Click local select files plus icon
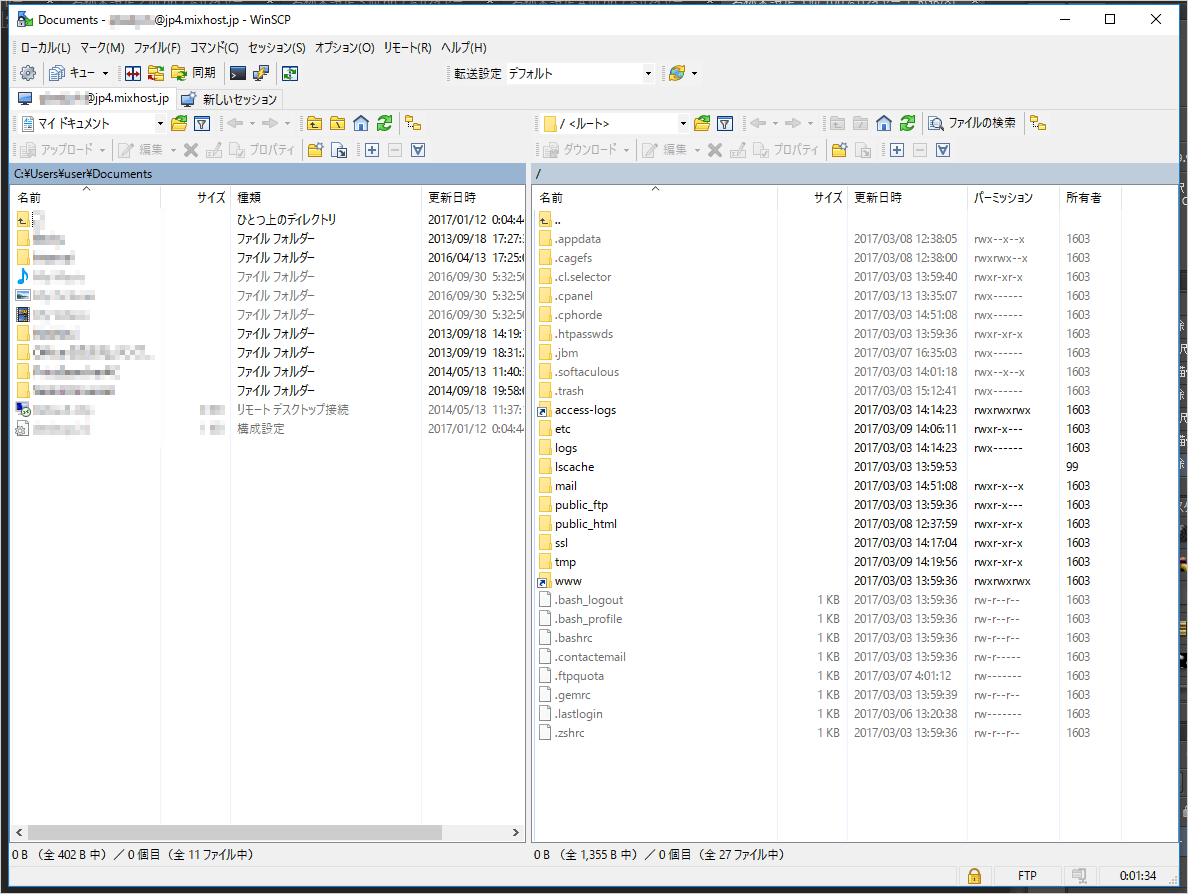 (372, 150)
